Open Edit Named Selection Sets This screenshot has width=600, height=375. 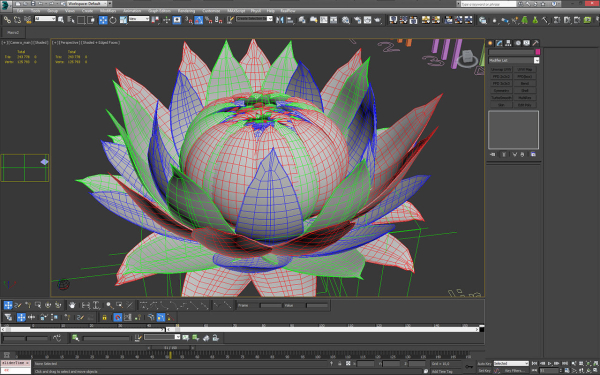coord(230,20)
